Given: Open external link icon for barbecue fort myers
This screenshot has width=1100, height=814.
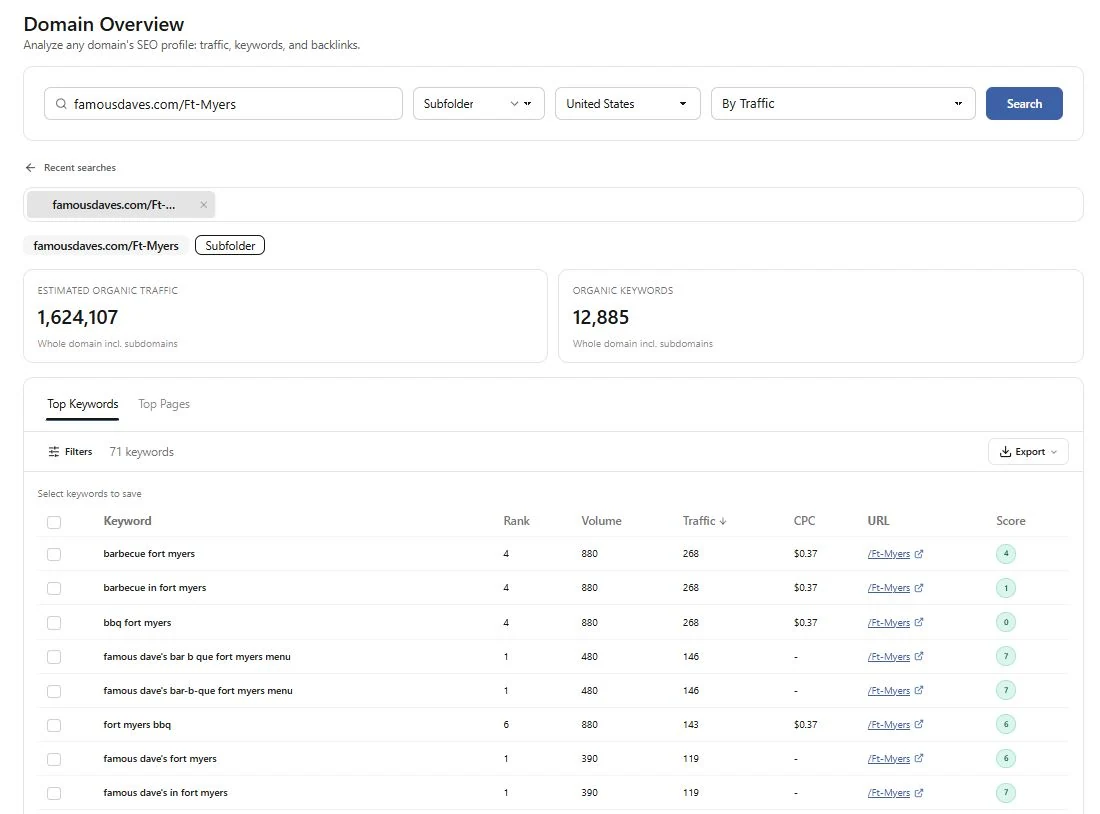Looking at the screenshot, I should click(919, 554).
